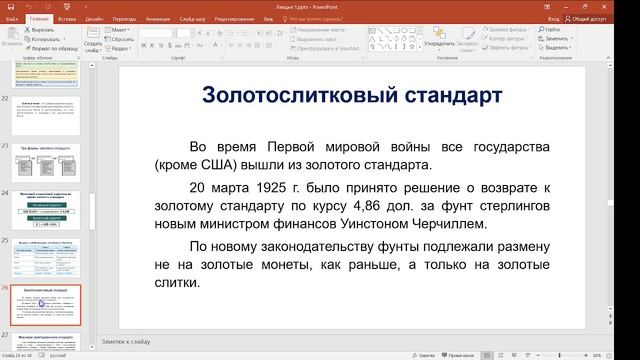Start slideshow from beginning quick access icon
This screenshot has height=360, width=640.
67,7
